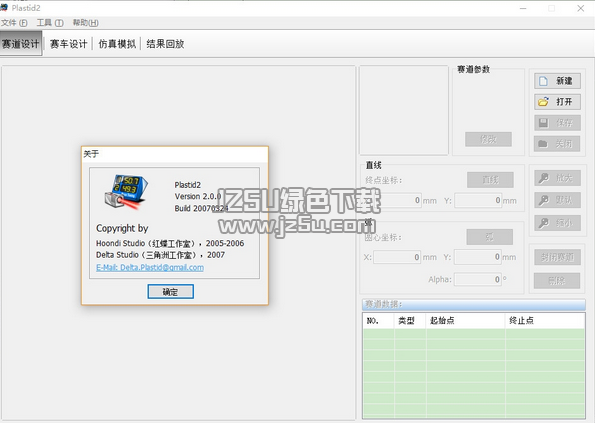
Task: Click the arc center Y coordinate field
Action: click(x=478, y=257)
